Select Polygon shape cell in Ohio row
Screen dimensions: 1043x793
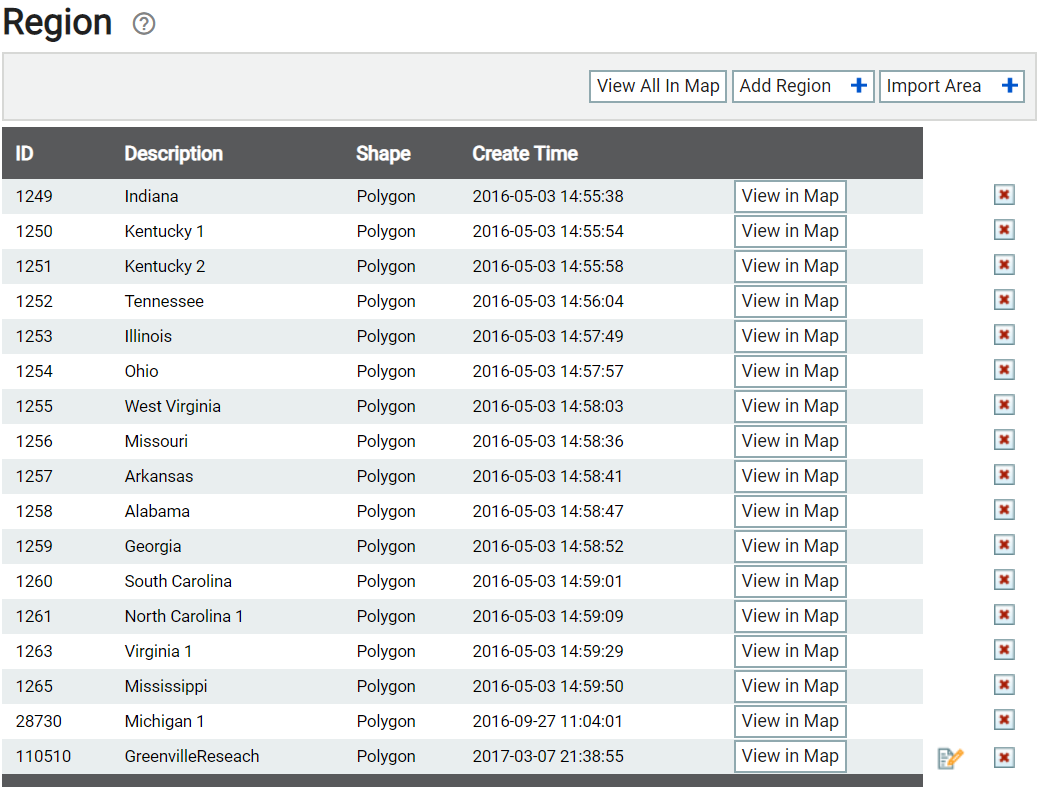click(386, 372)
